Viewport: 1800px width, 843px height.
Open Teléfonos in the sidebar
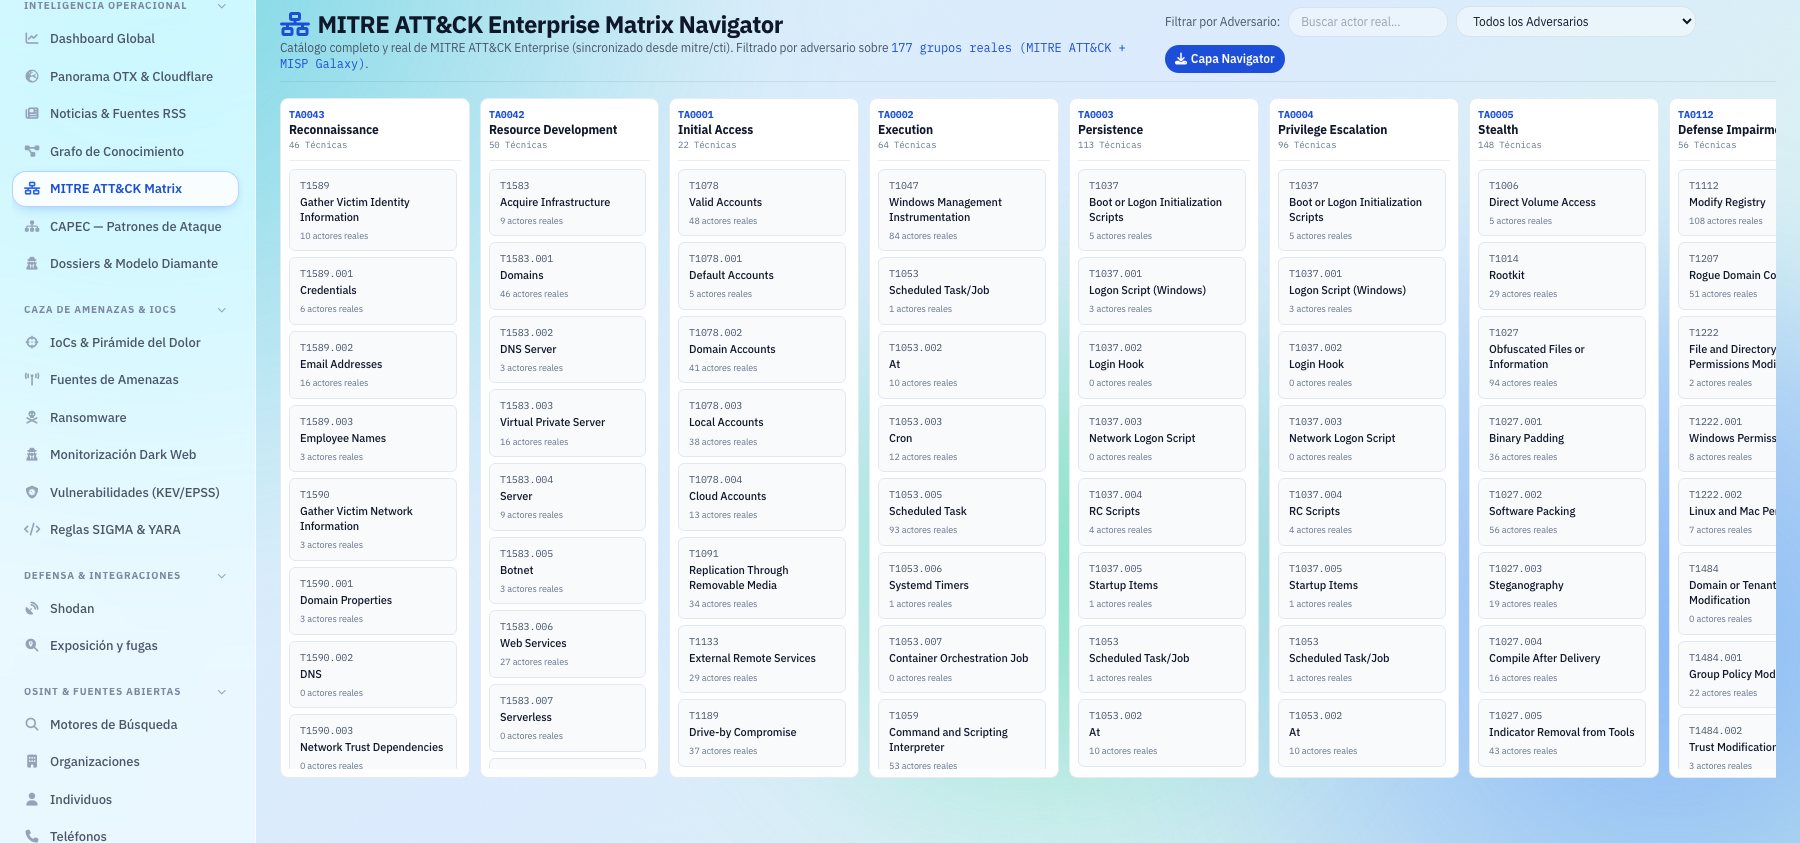click(x=125, y=834)
